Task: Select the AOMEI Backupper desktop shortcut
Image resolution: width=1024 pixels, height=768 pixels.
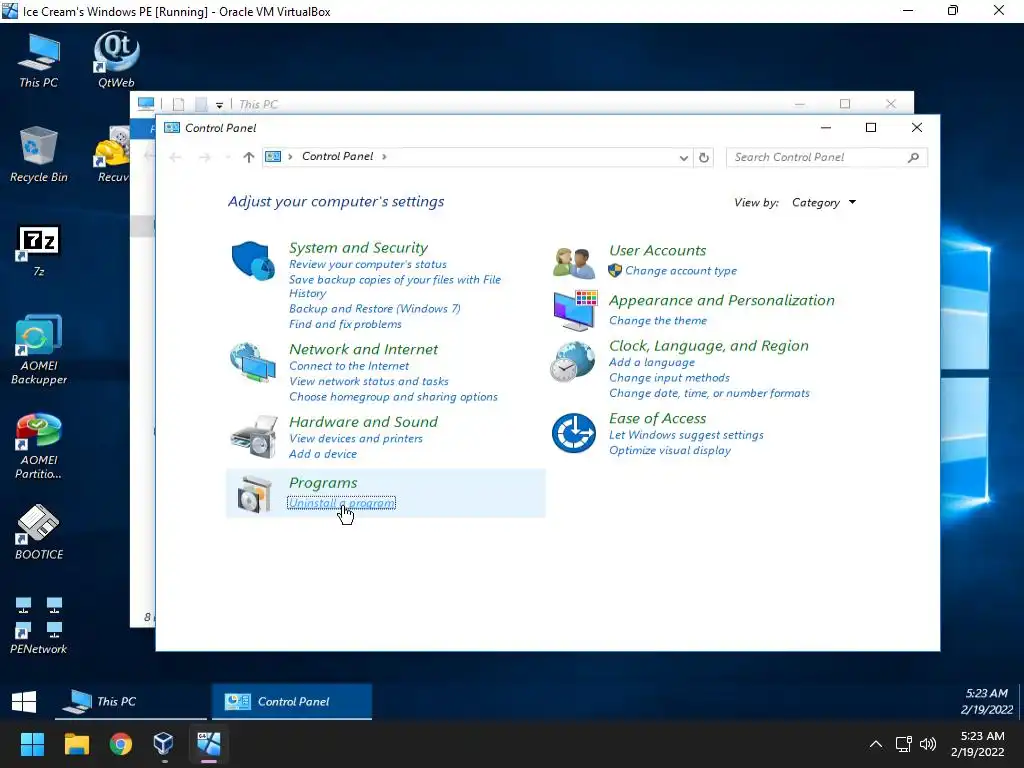Action: pos(39,350)
